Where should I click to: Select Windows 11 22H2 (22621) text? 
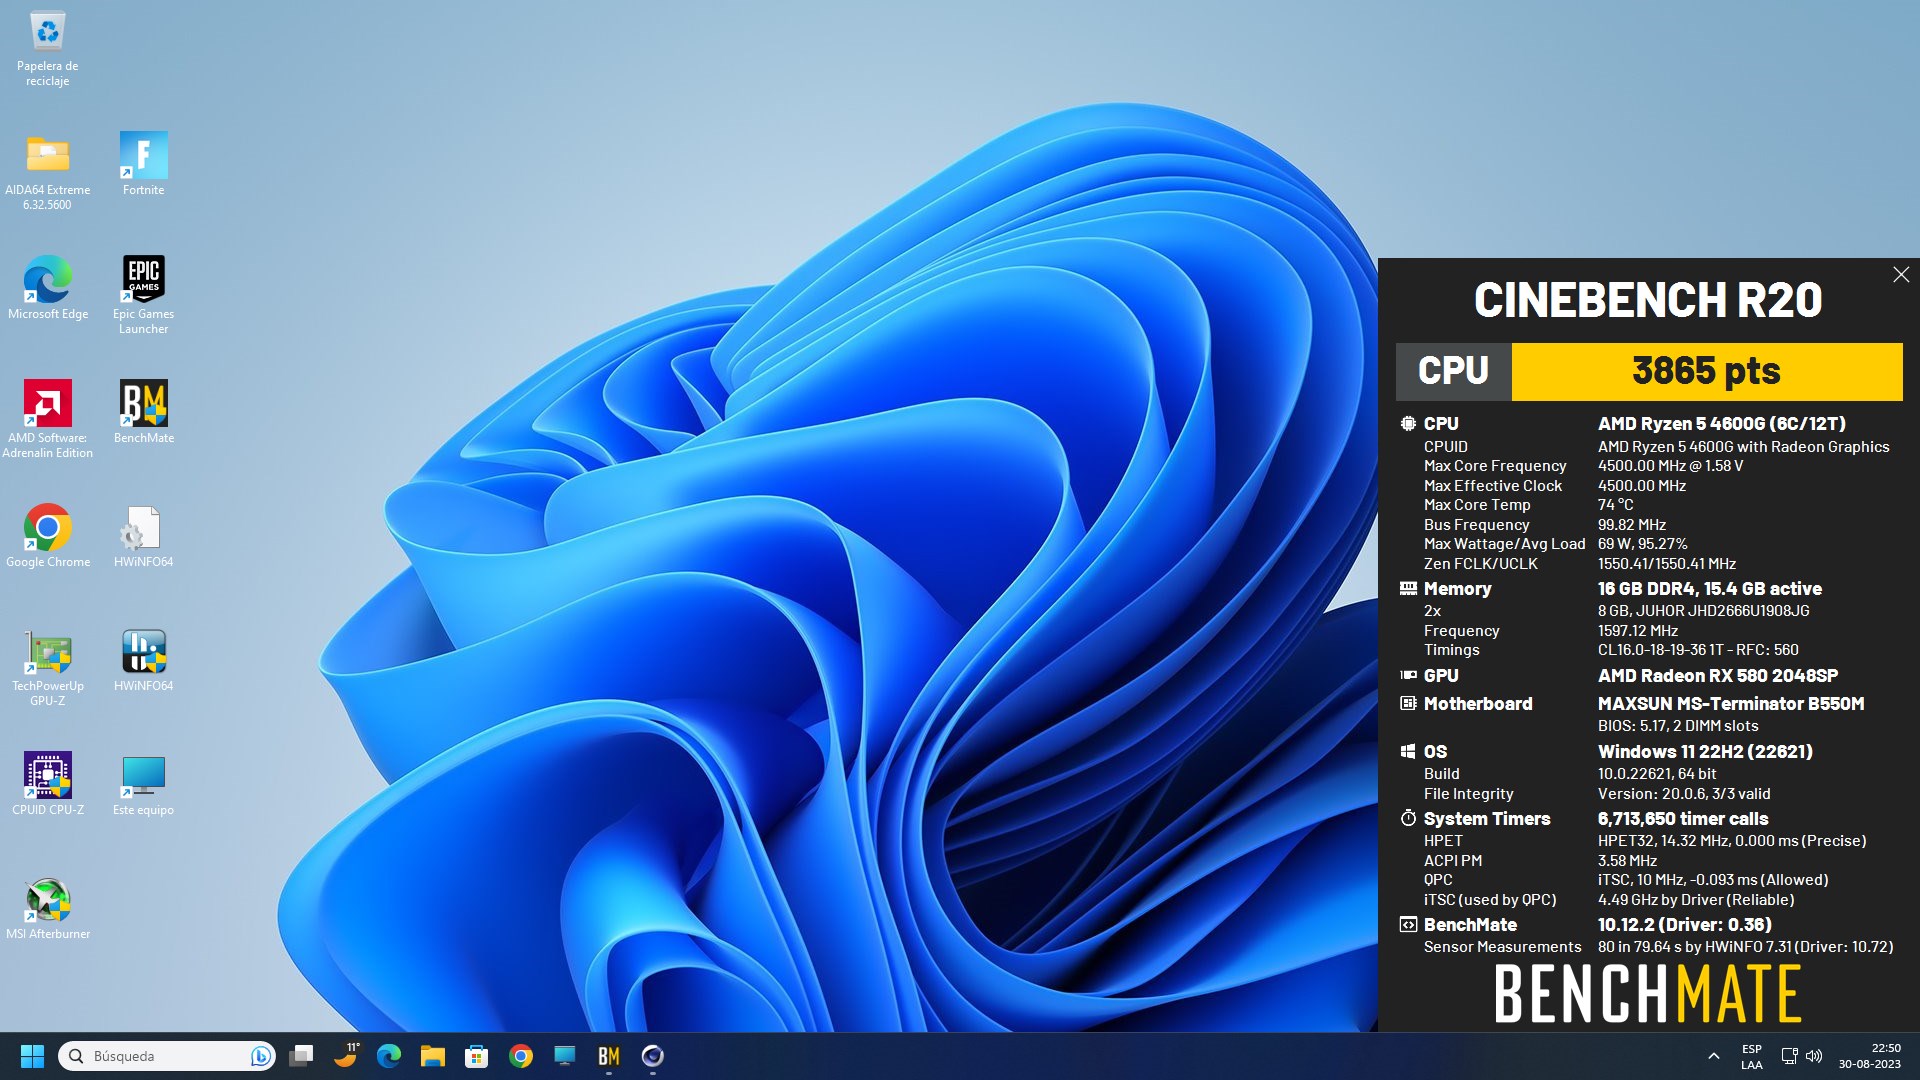(x=1705, y=752)
